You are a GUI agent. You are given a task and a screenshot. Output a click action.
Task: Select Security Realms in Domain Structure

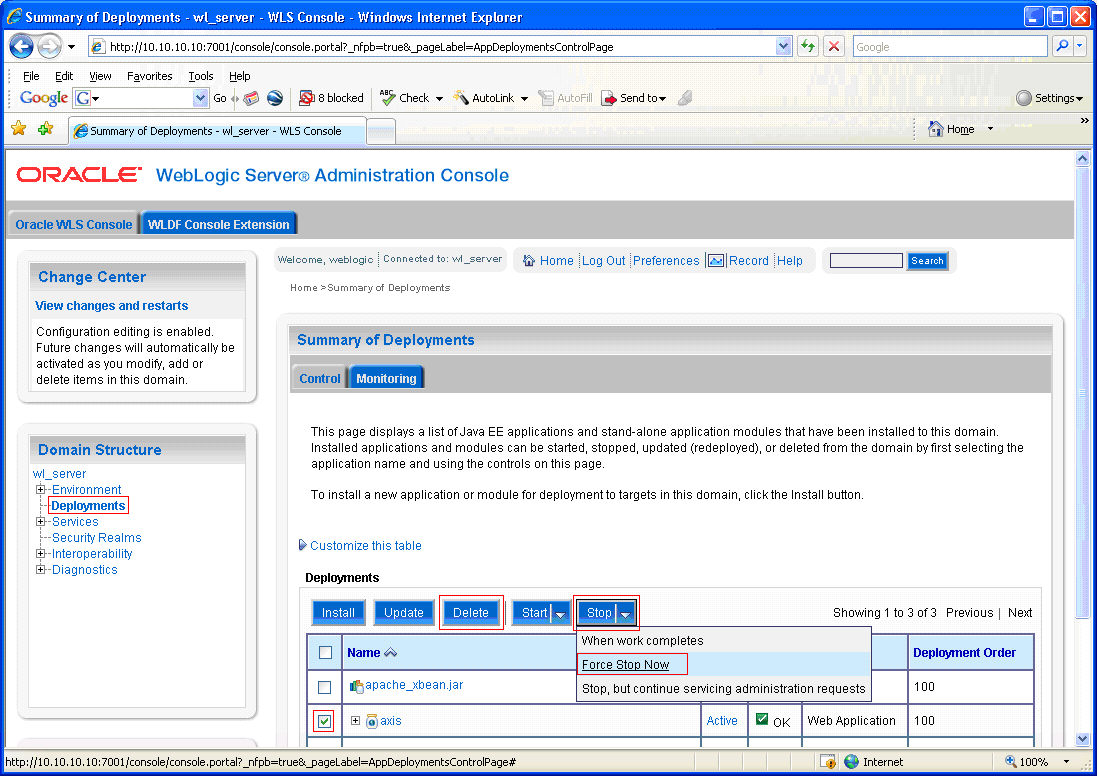(97, 538)
